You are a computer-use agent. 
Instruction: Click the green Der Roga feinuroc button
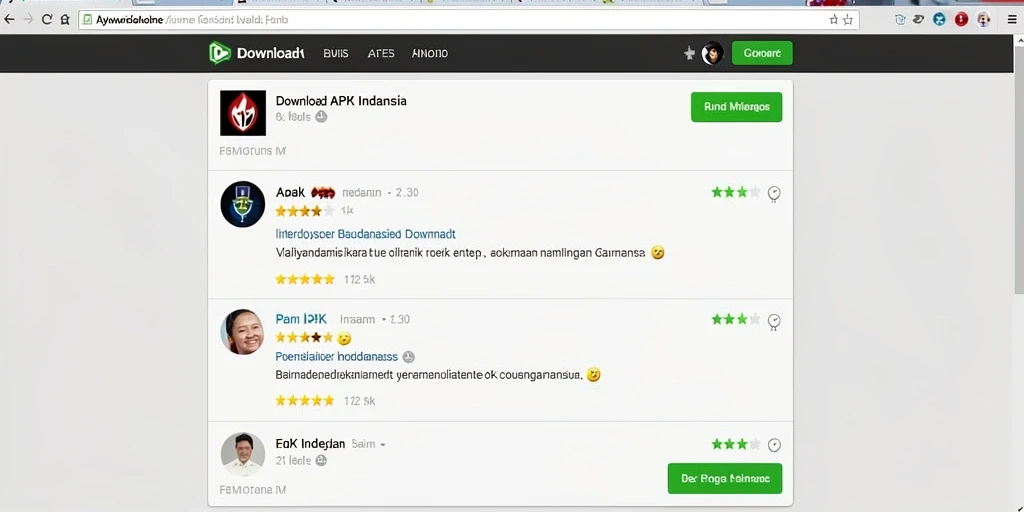pos(725,479)
